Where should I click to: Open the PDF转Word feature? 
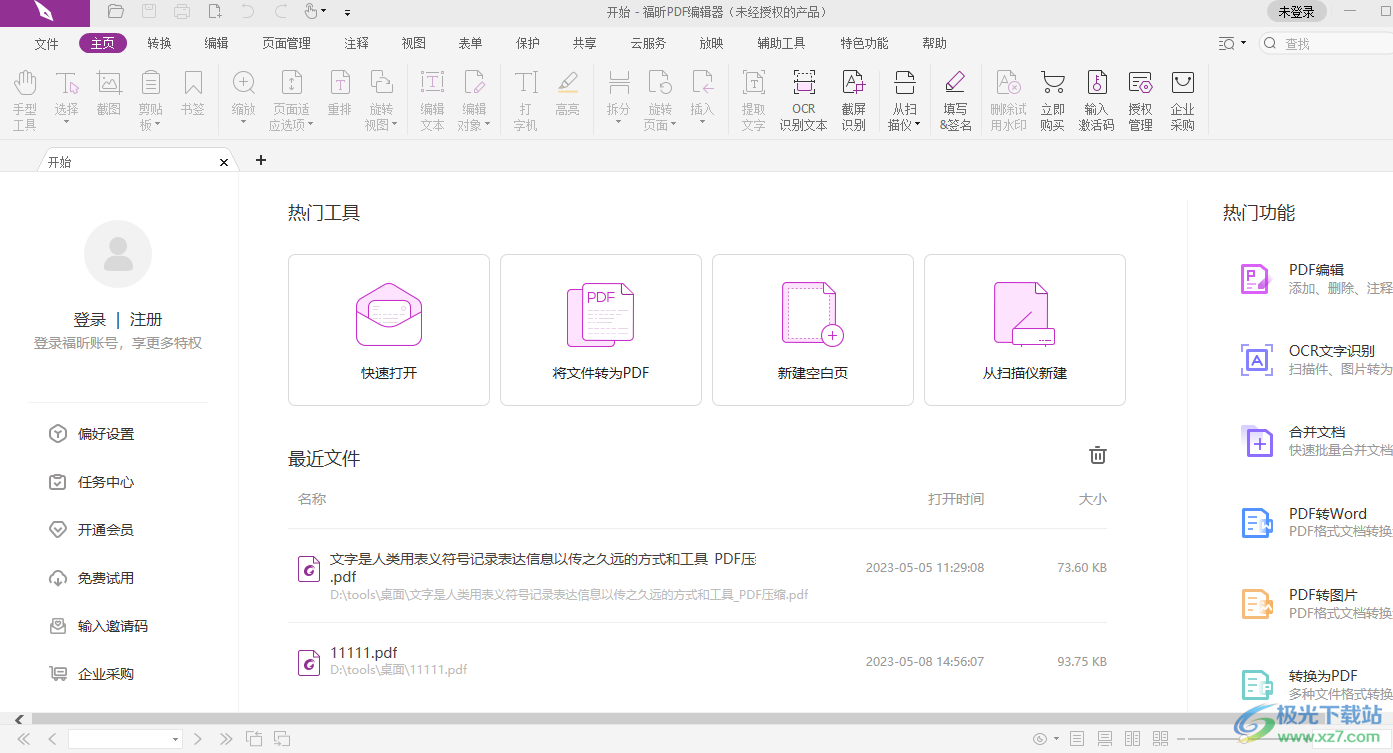pyautogui.click(x=1316, y=522)
